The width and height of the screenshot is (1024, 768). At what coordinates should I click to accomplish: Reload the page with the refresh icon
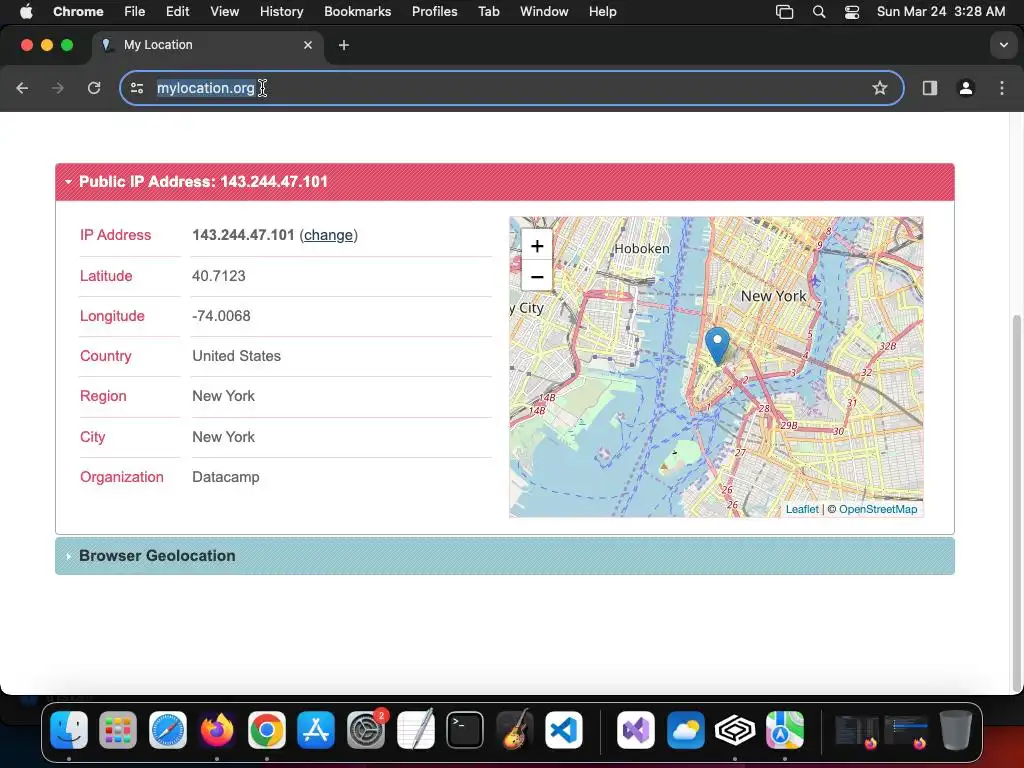(94, 88)
